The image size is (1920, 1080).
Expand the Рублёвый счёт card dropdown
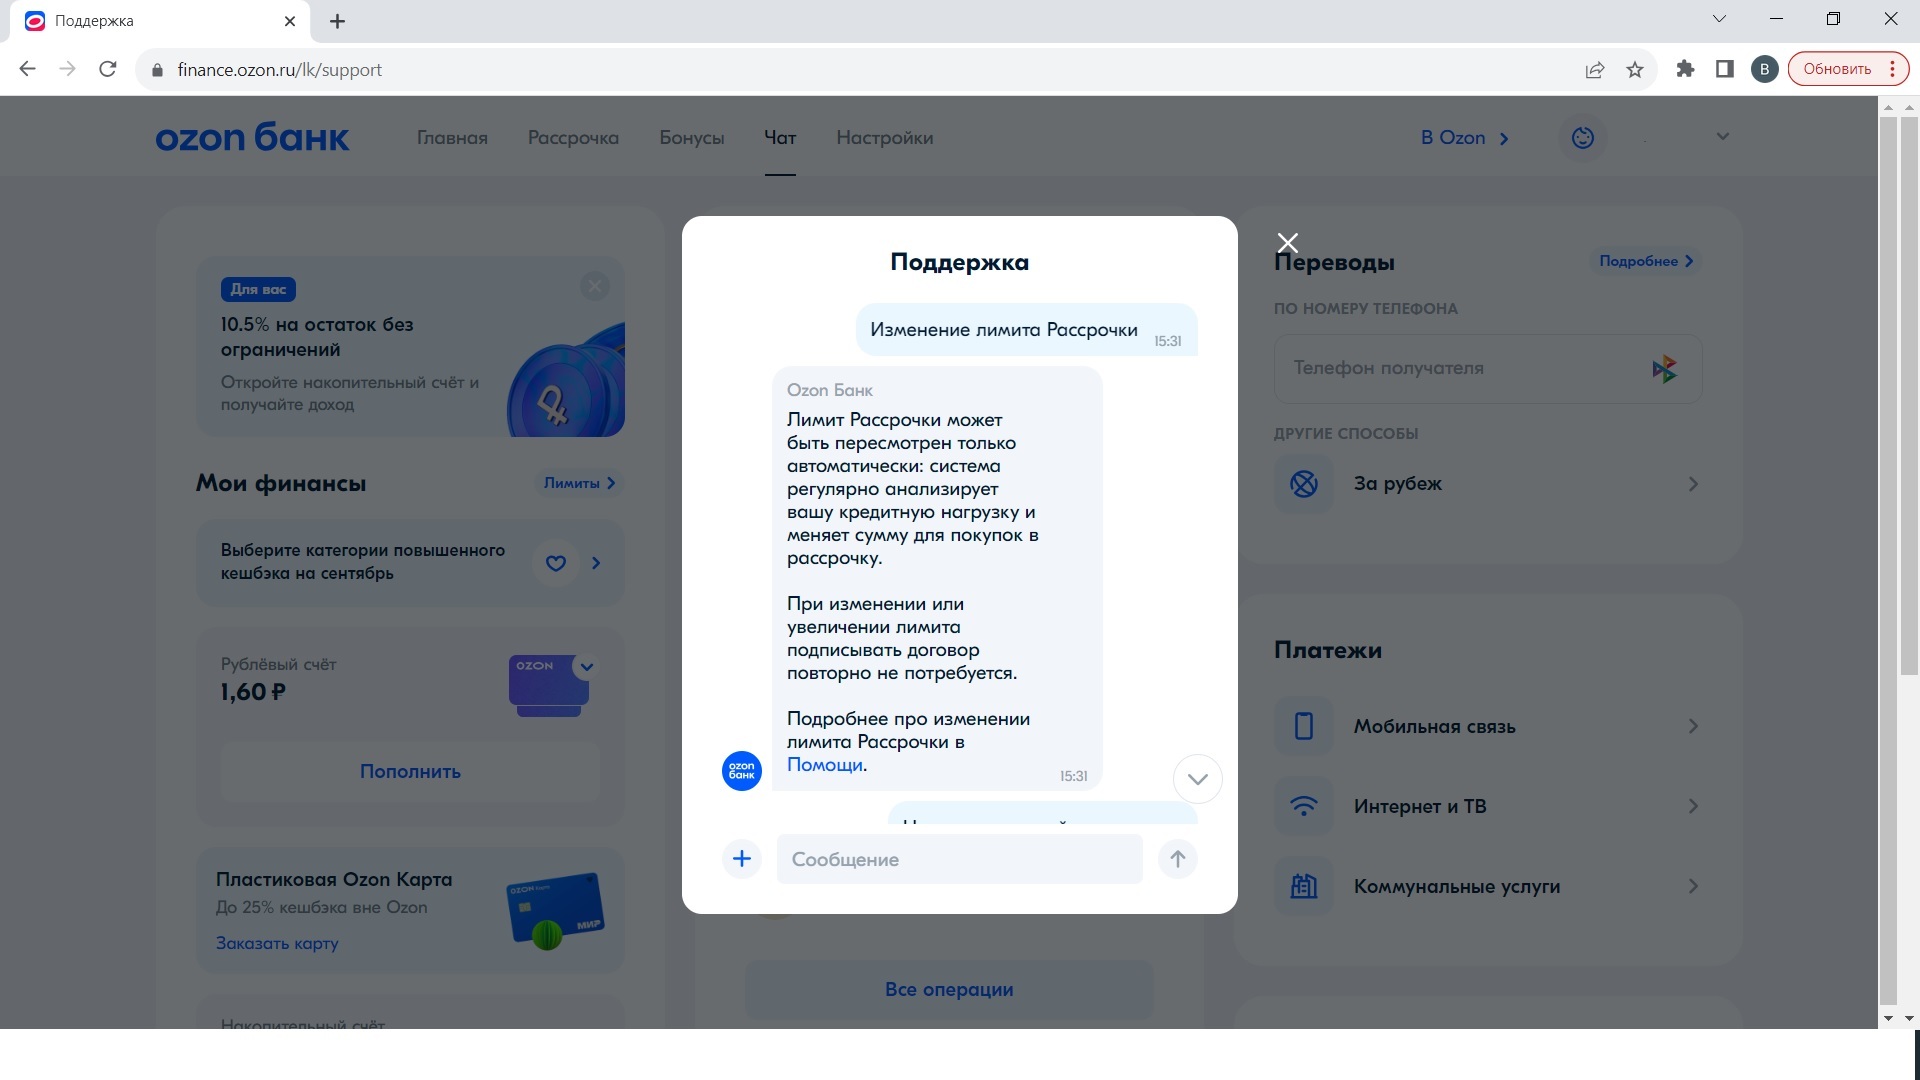[x=587, y=667]
